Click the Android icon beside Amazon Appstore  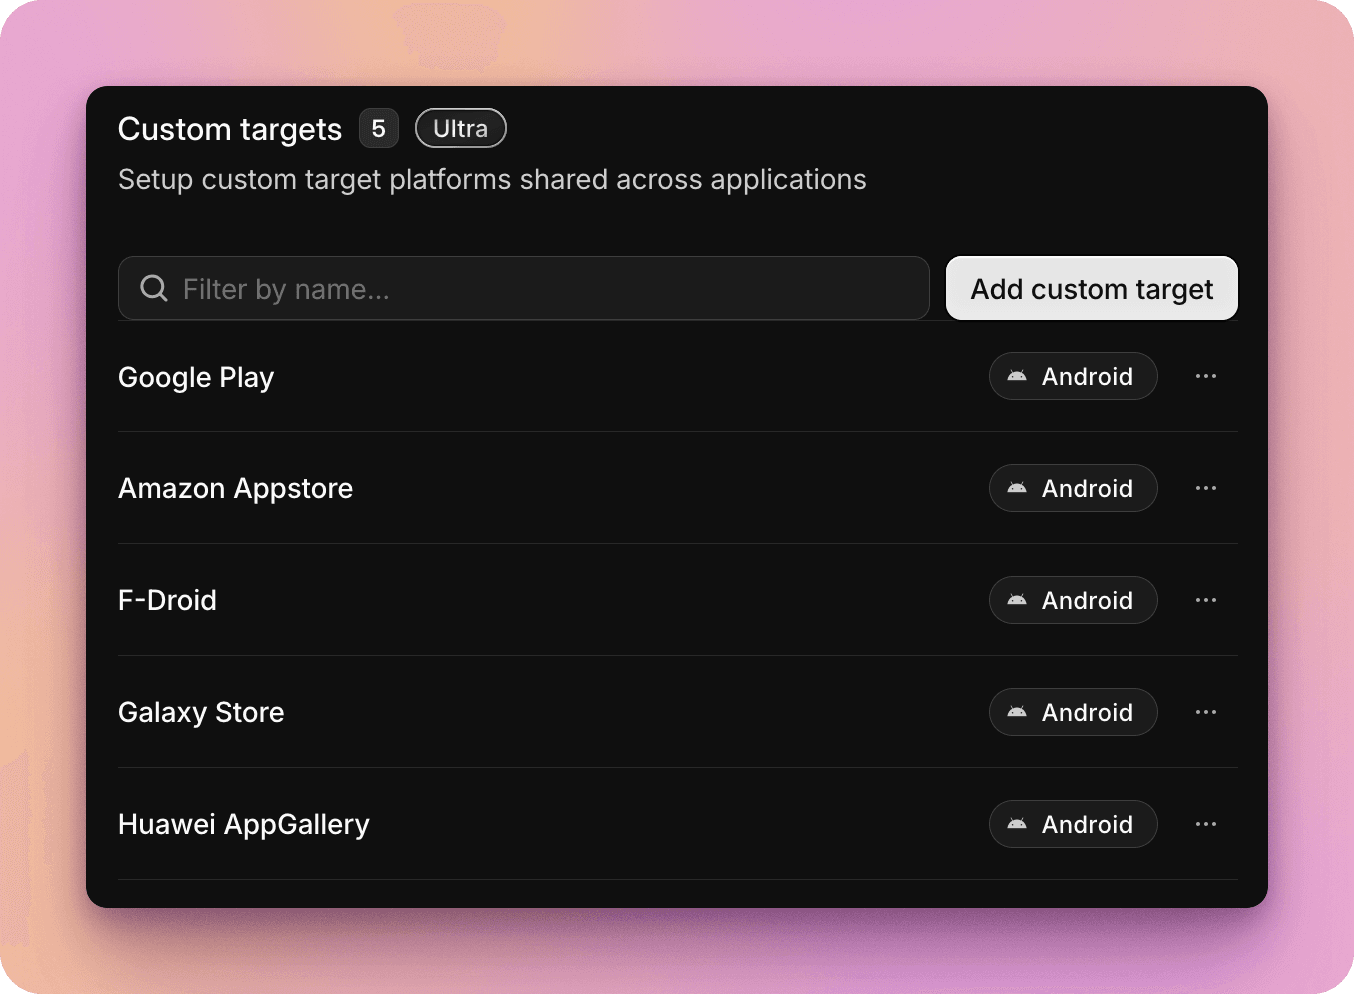click(1017, 488)
